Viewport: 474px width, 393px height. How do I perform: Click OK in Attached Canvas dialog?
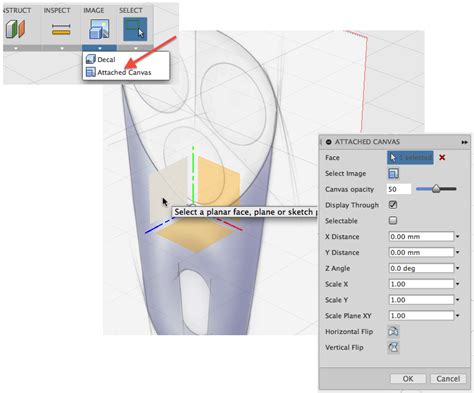coord(408,379)
